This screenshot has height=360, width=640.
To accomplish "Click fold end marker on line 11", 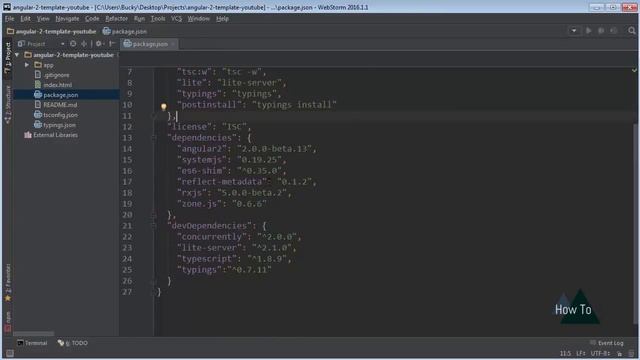I will point(154,116).
